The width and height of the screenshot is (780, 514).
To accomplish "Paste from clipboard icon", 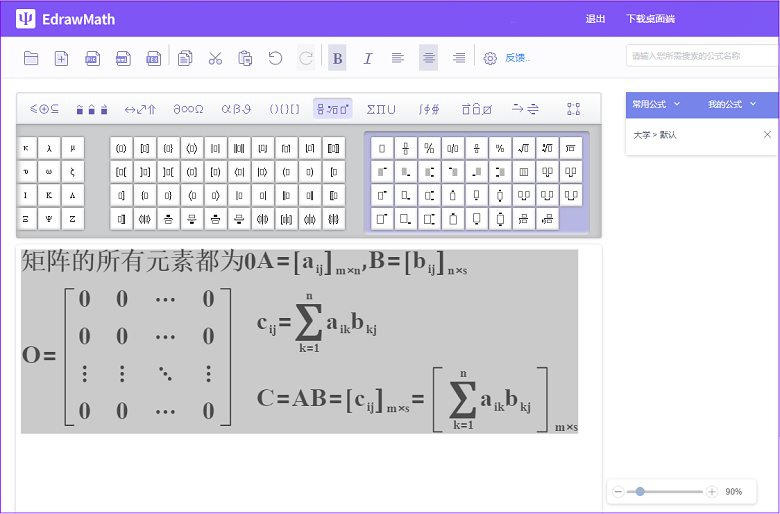I will (x=245, y=58).
